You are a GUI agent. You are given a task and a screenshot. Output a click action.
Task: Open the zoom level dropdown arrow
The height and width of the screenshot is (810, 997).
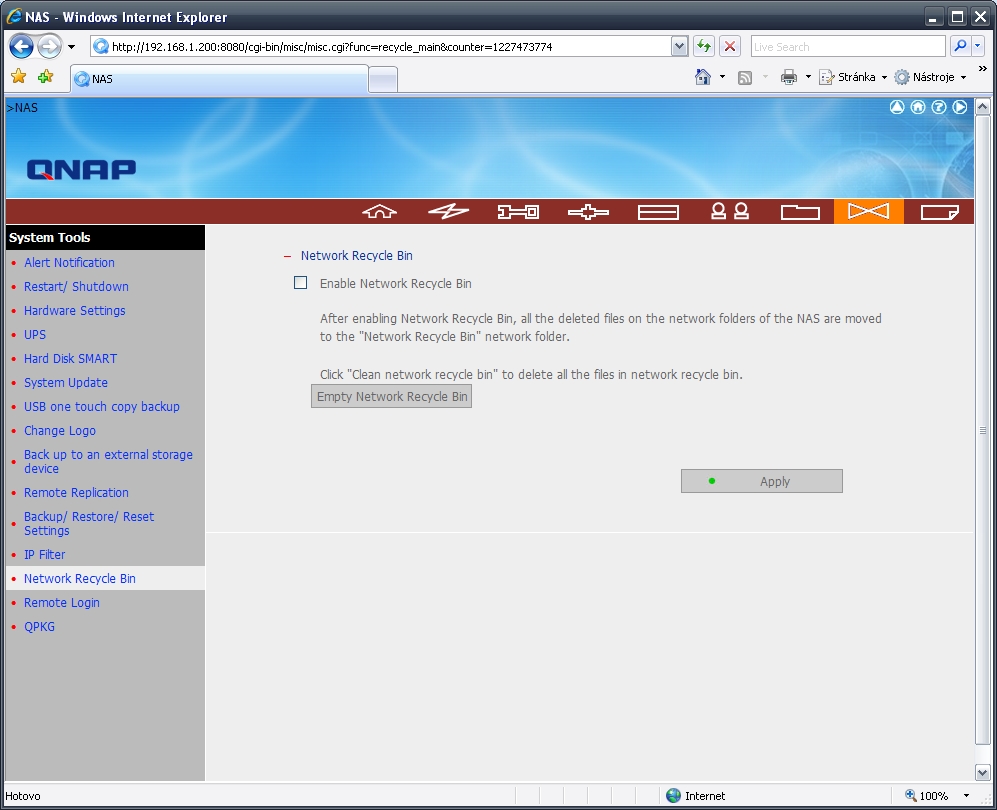pyautogui.click(x=966, y=795)
